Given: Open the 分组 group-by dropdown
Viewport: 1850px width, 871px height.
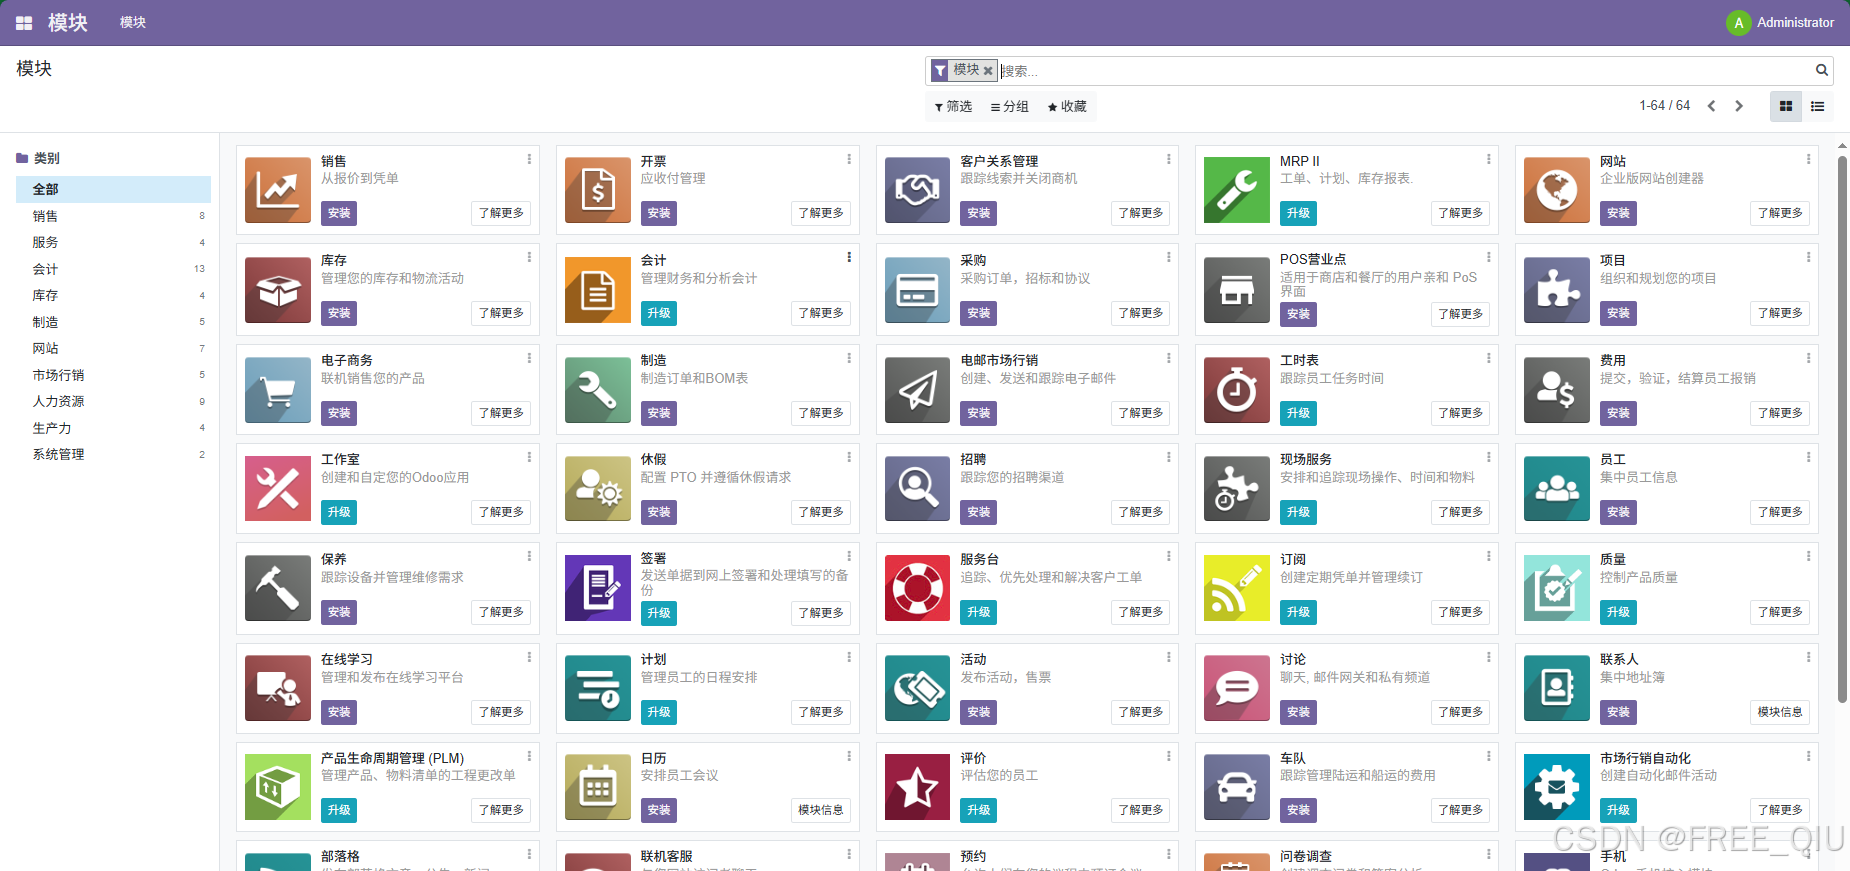Looking at the screenshot, I should coord(1010,106).
